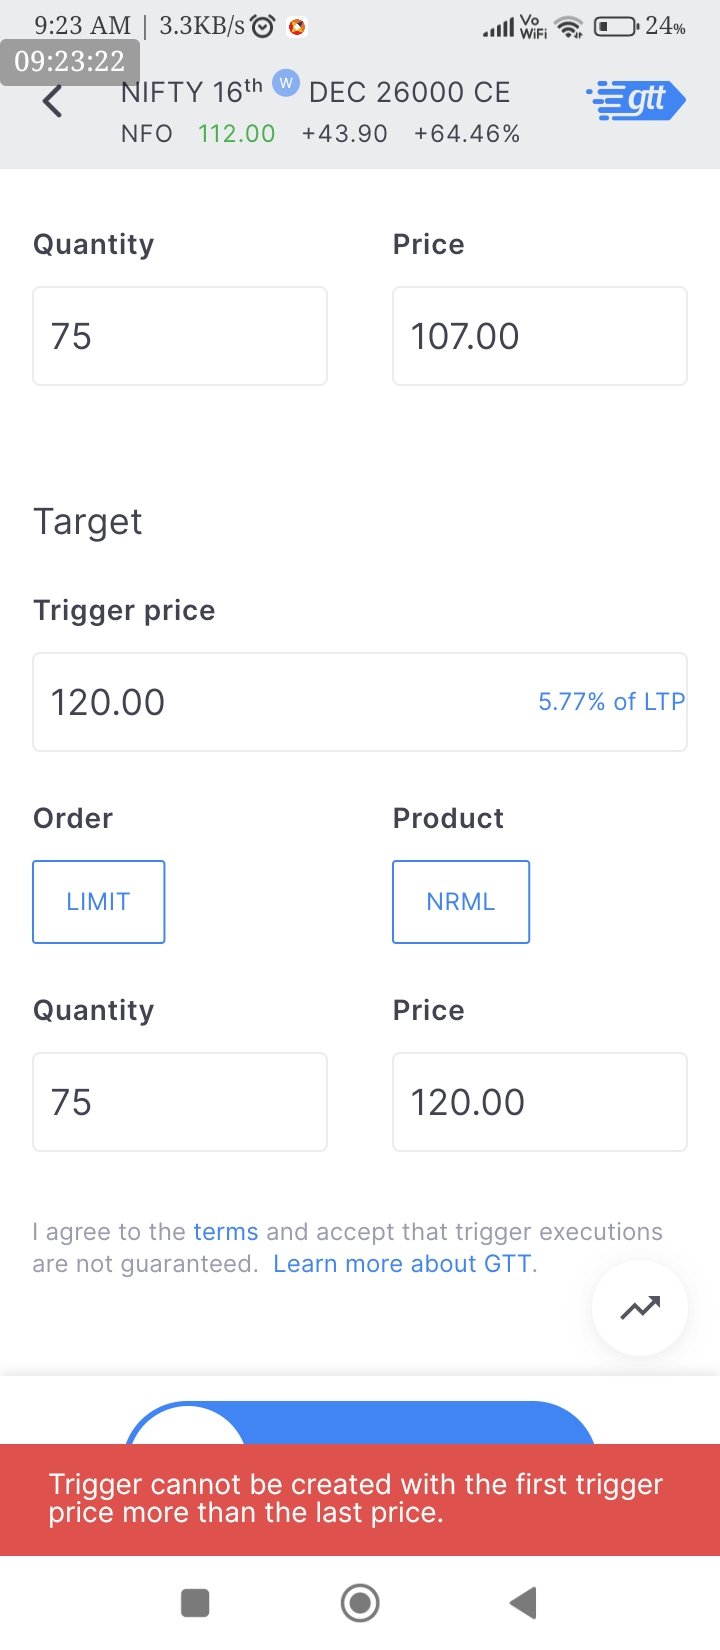Viewport: 720px width, 1650px height.
Task: Dismiss the red trigger error banner
Action: (360, 1499)
